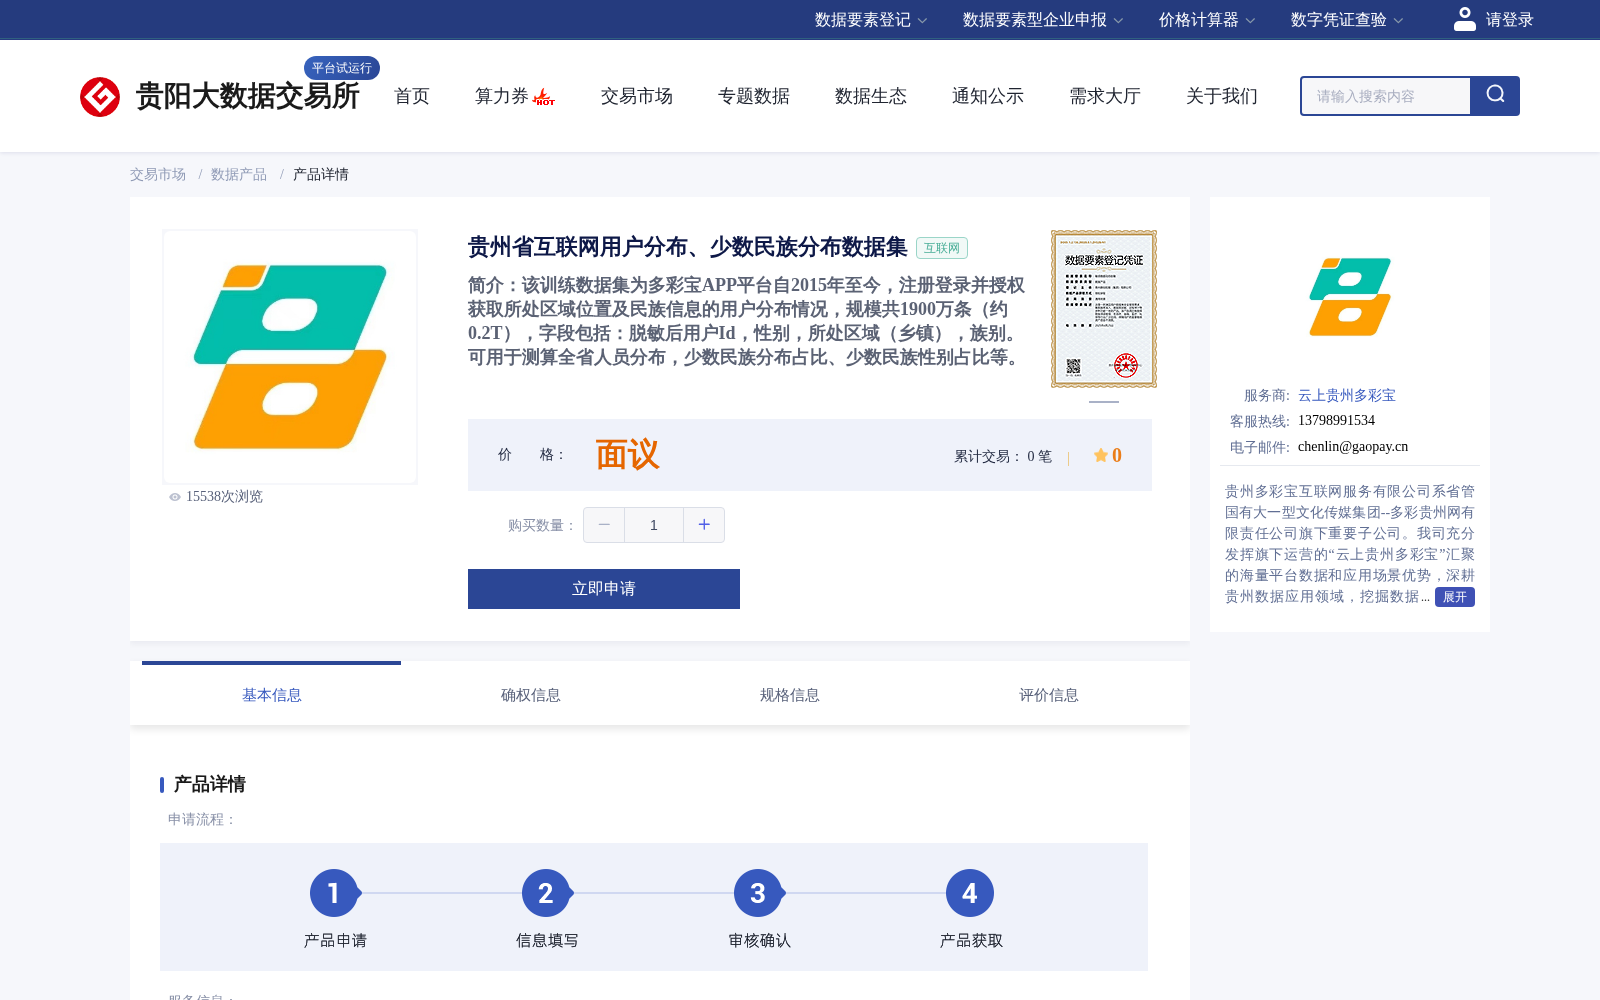The image size is (1600, 1000).
Task: Click the product title 贵州省互联网用户分布
Action: [688, 247]
